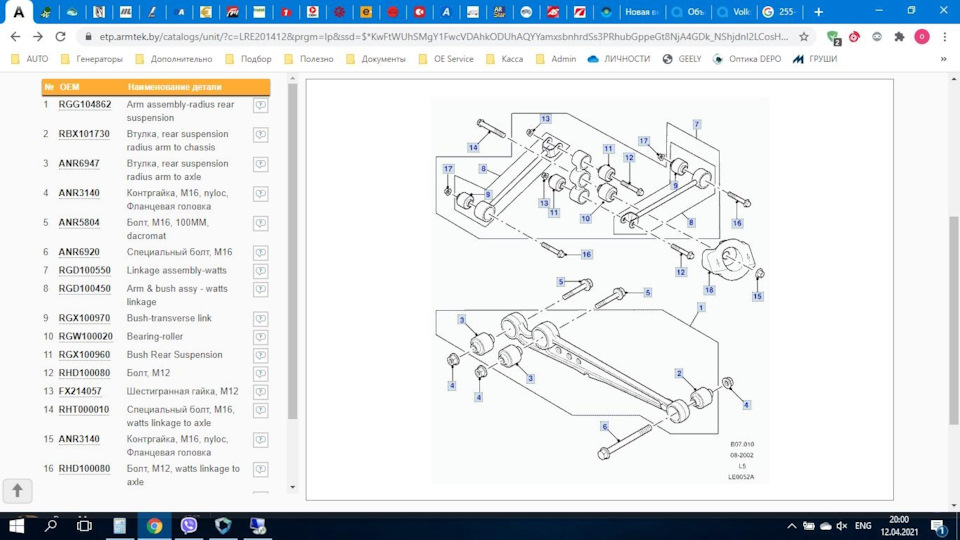Open Windows taskbar search magnifier

[x=50, y=525]
